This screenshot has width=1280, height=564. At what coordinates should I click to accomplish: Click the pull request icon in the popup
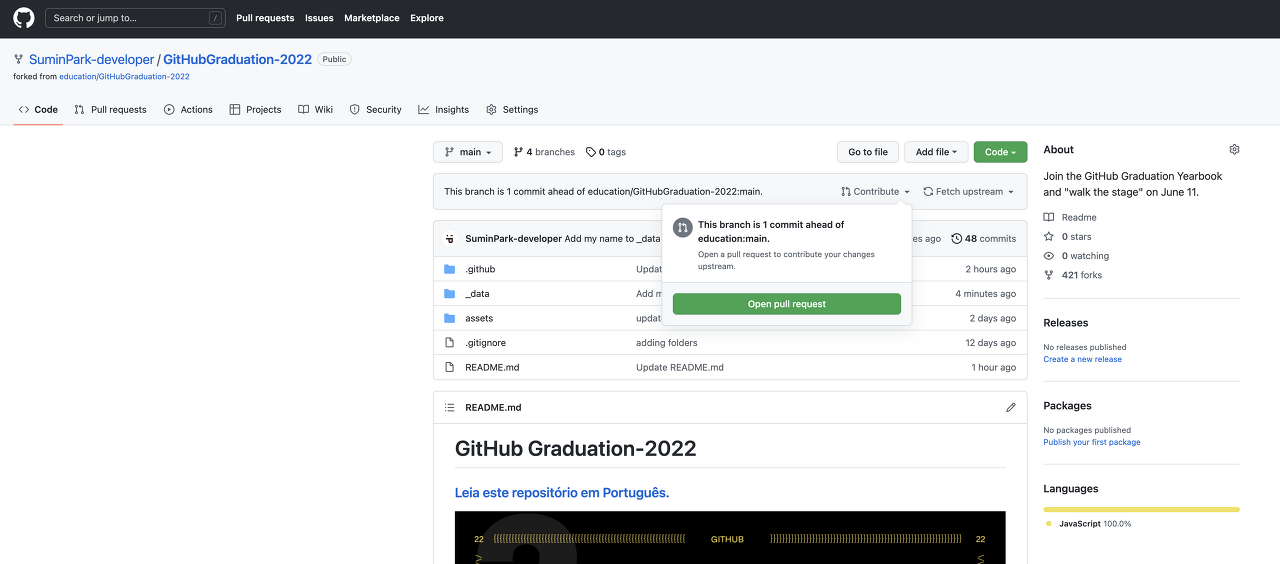tap(682, 228)
